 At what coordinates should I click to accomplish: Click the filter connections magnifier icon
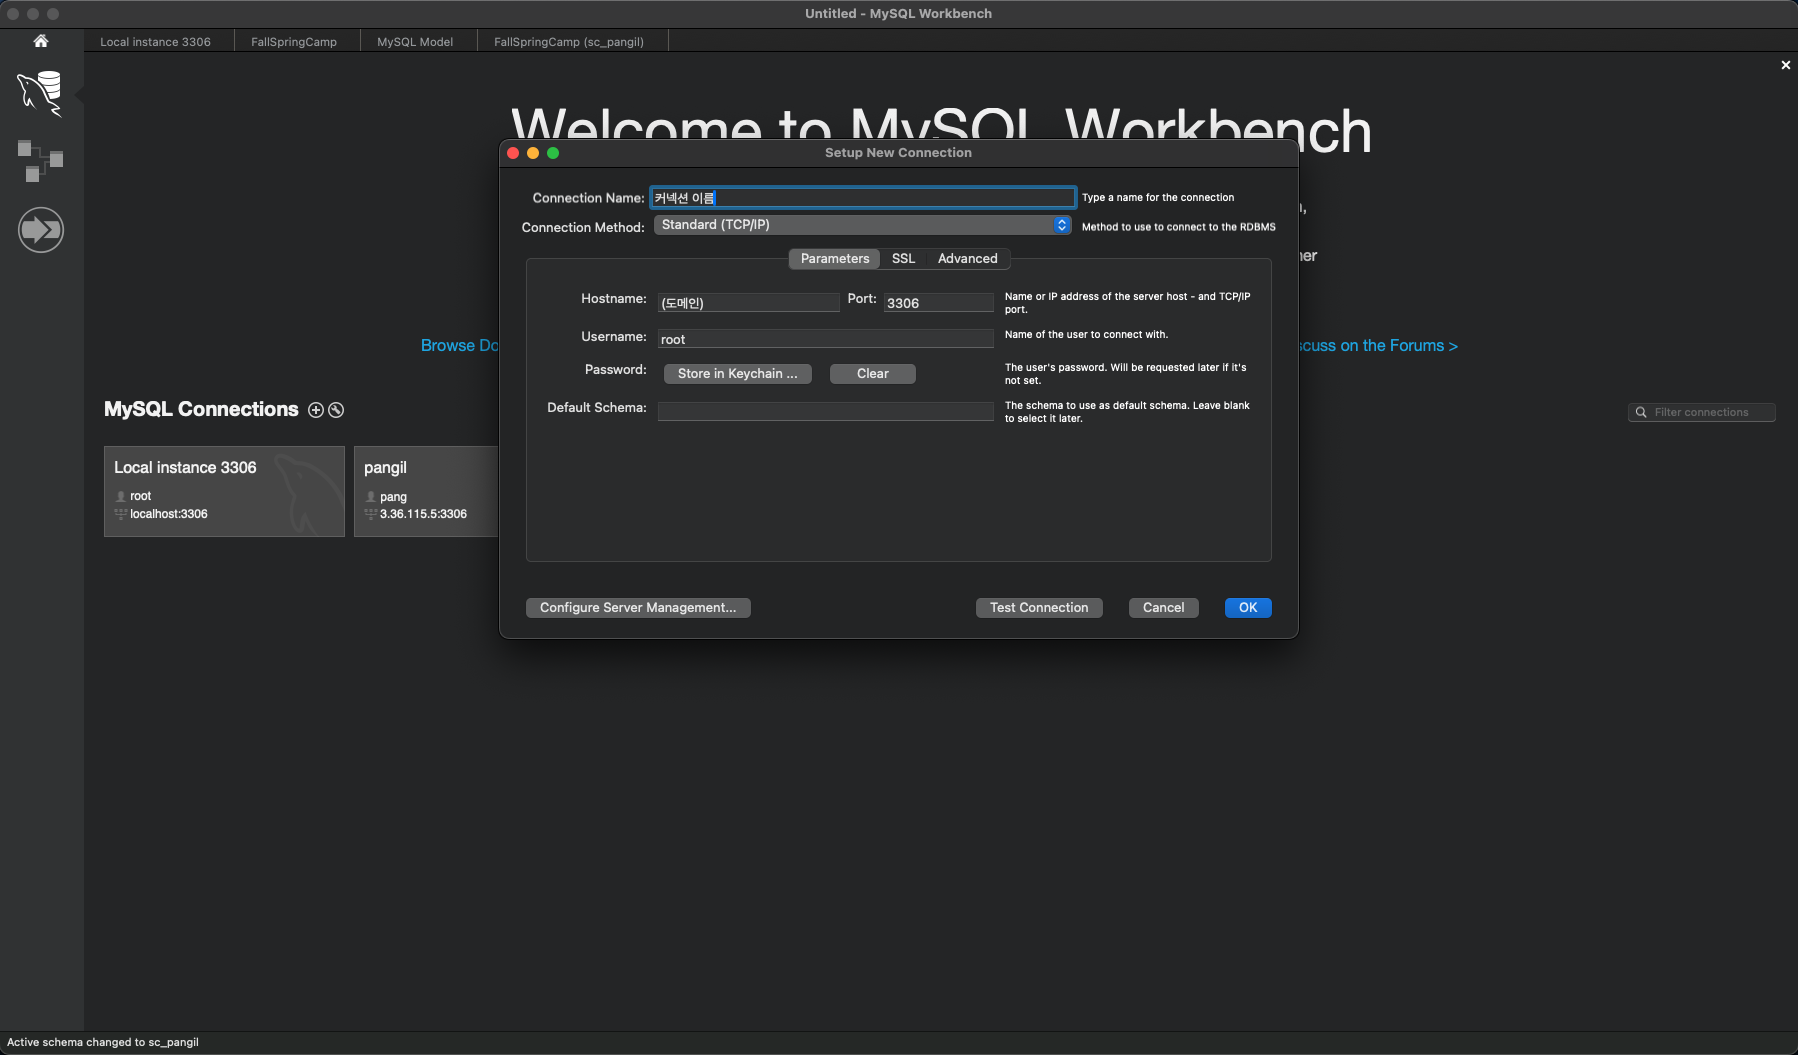1641,412
